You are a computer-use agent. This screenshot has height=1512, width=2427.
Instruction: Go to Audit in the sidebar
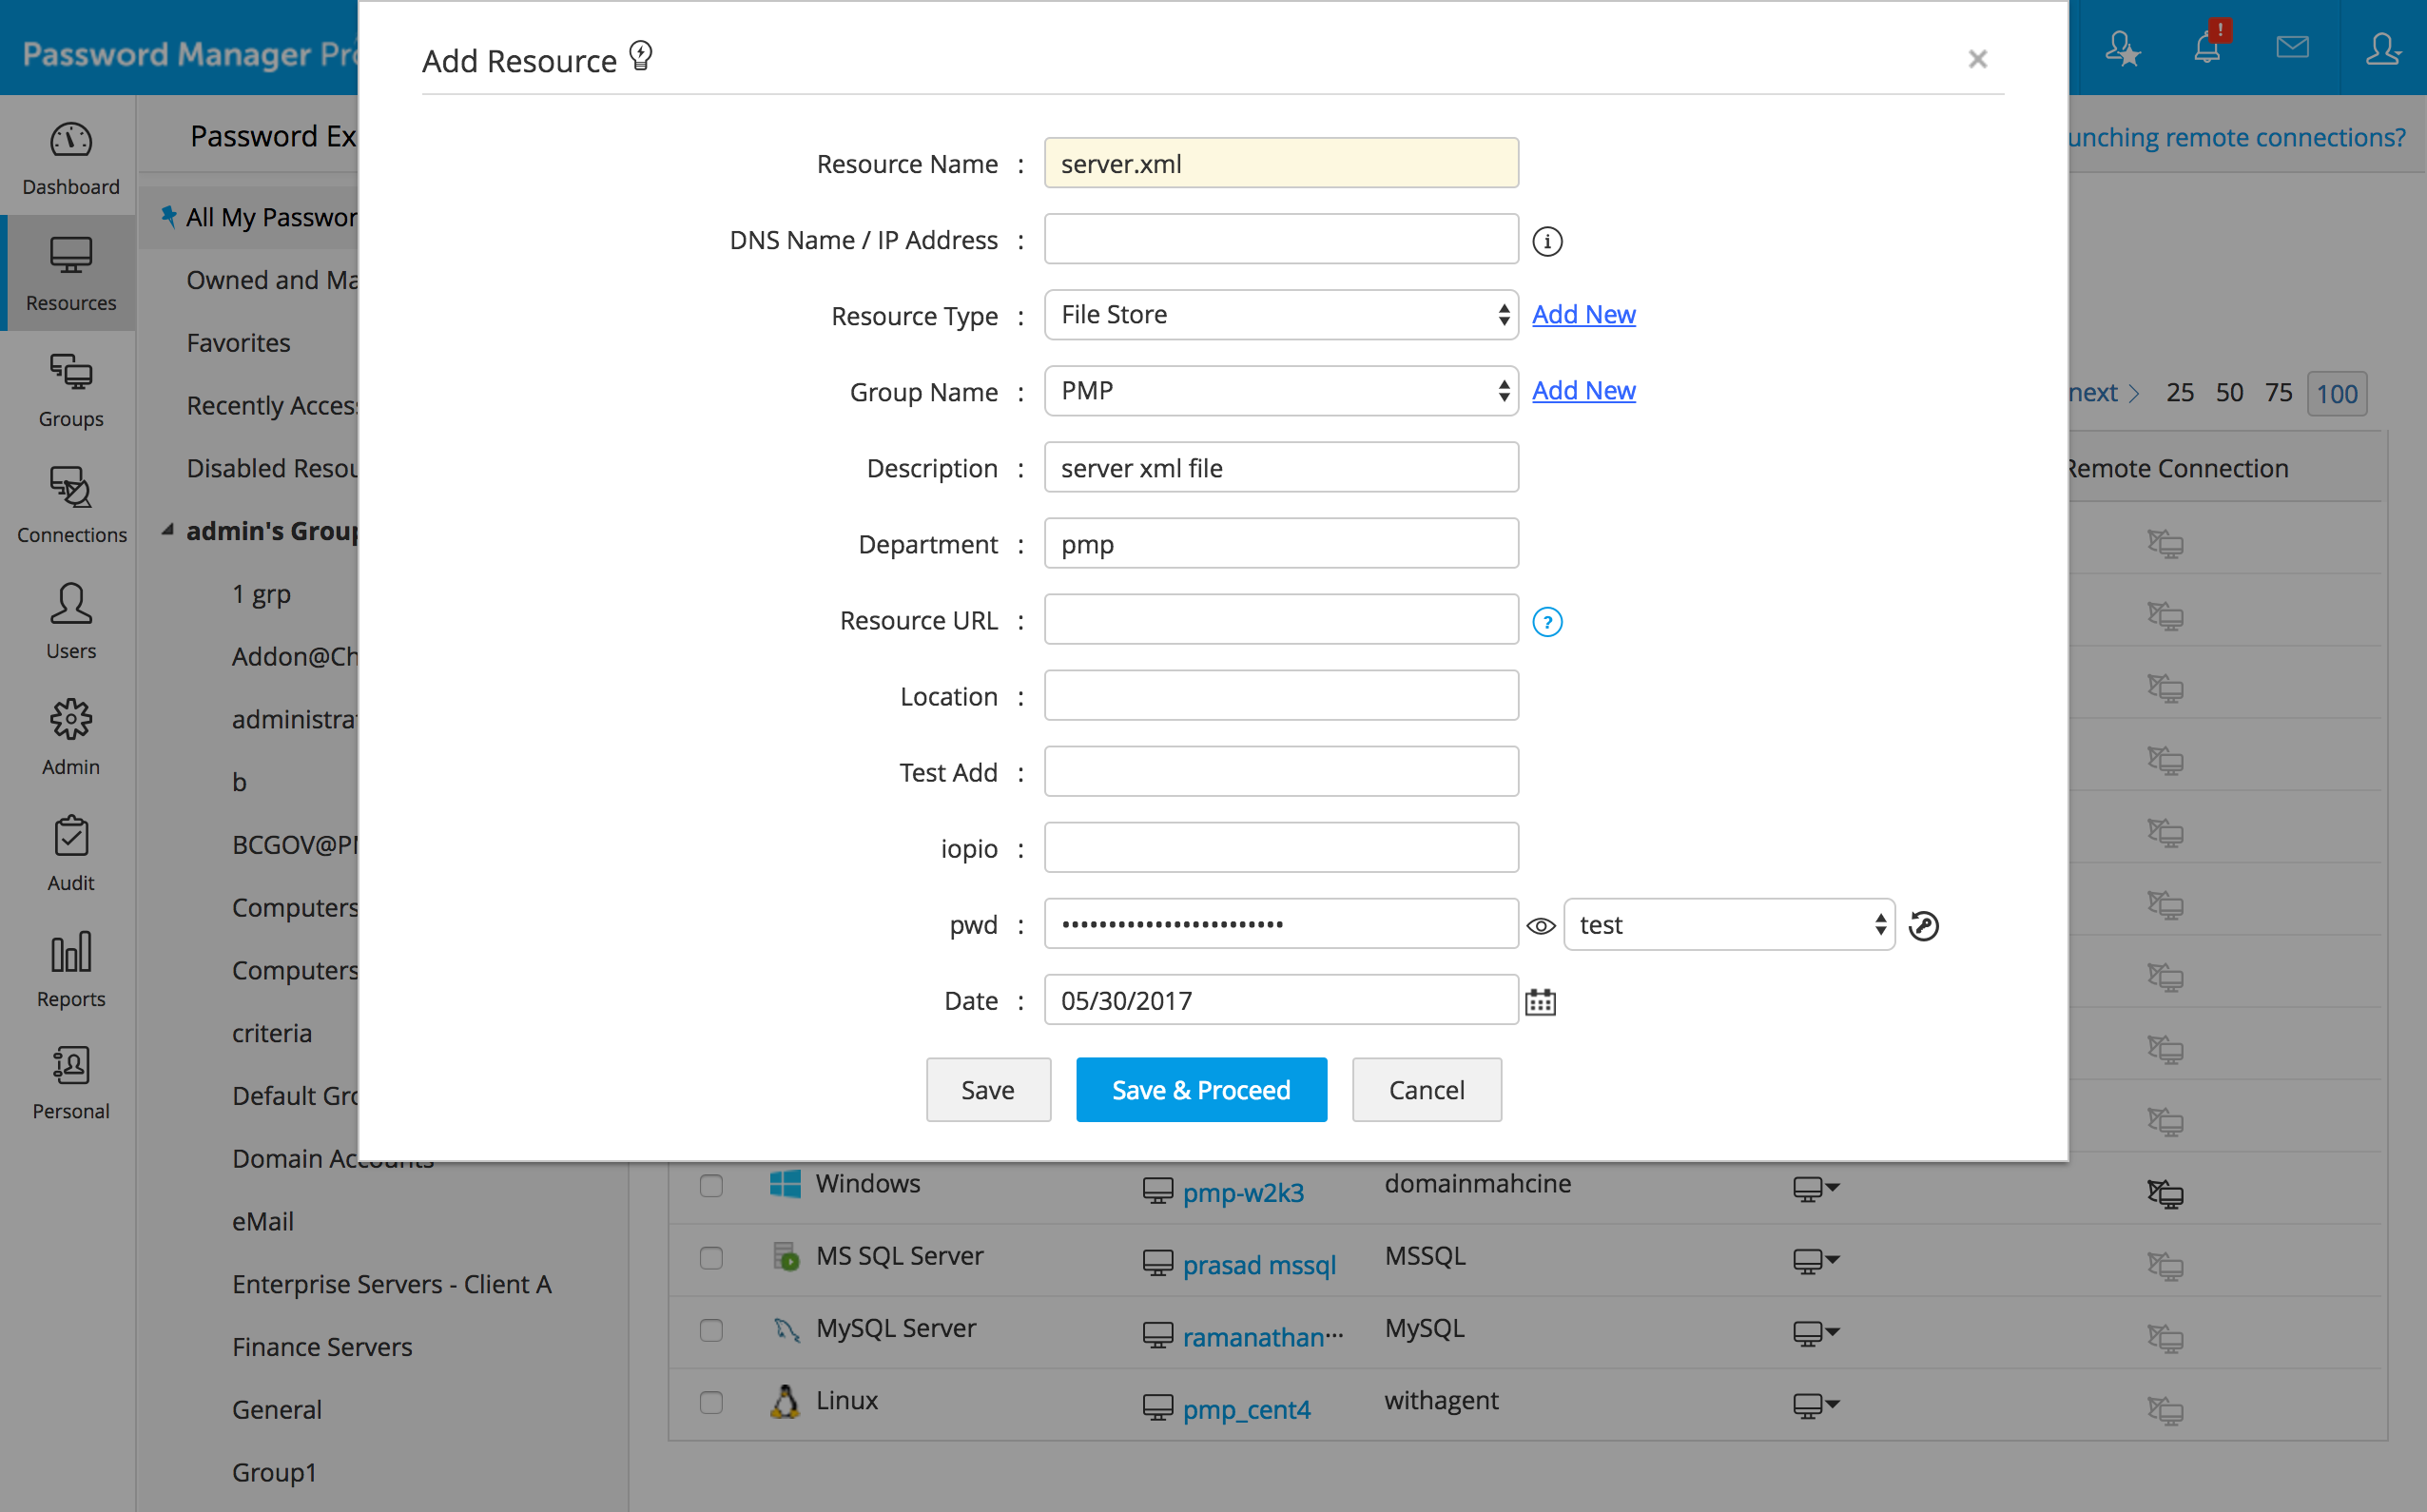[70, 853]
